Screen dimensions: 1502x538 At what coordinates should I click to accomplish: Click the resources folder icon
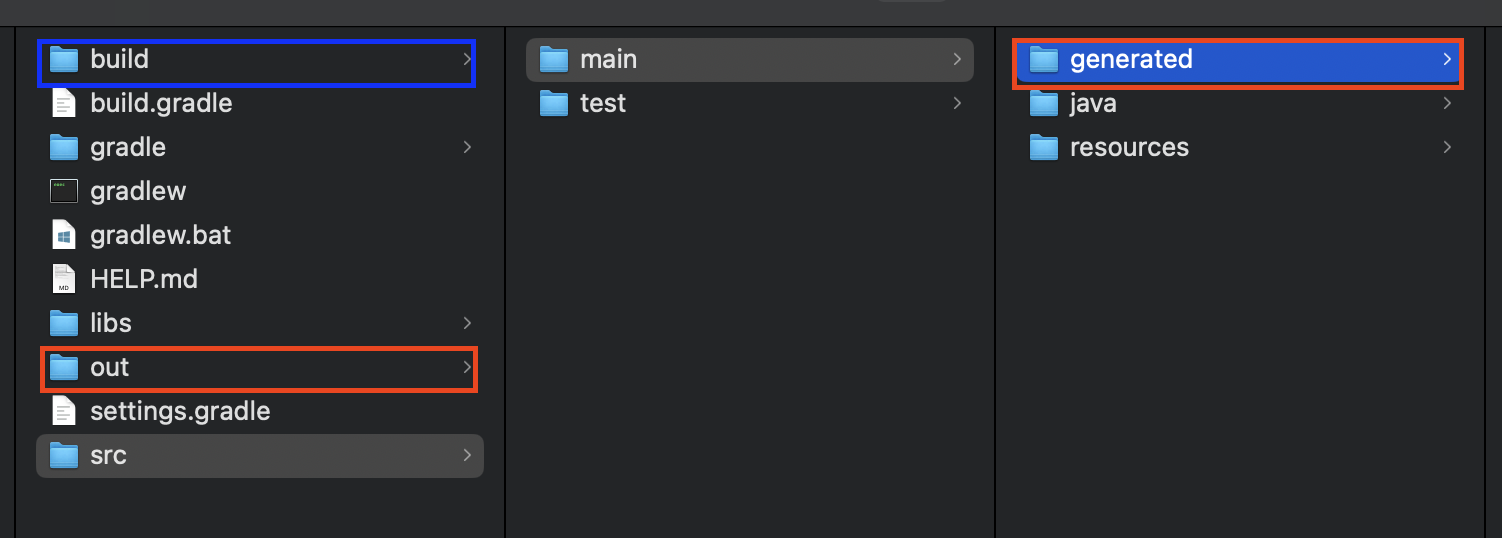pos(1044,148)
